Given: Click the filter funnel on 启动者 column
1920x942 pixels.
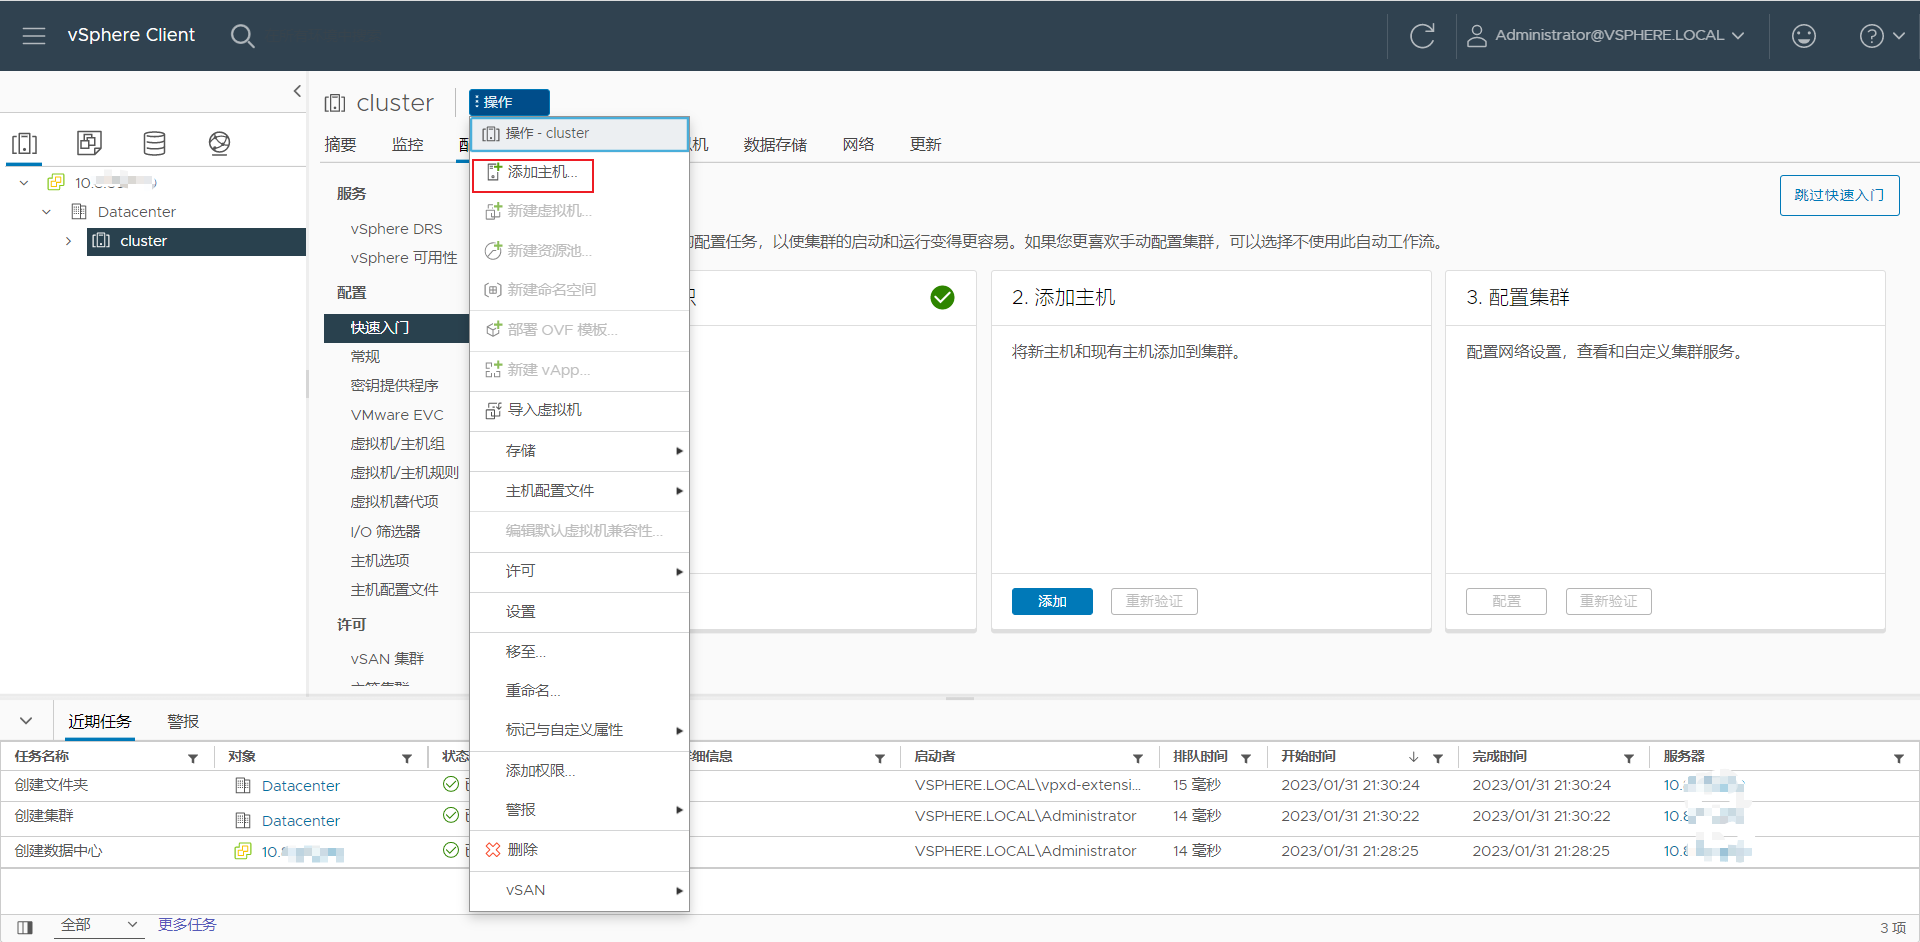Looking at the screenshot, I should point(1139,757).
